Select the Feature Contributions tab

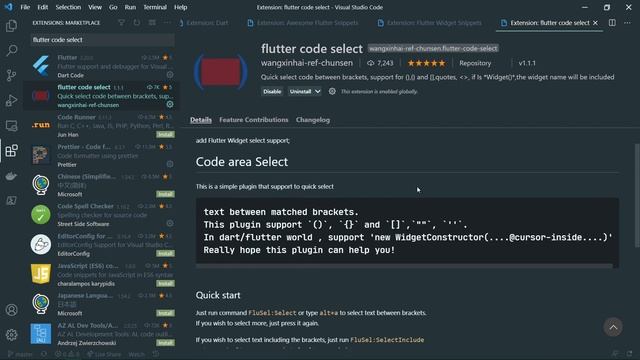coord(253,120)
